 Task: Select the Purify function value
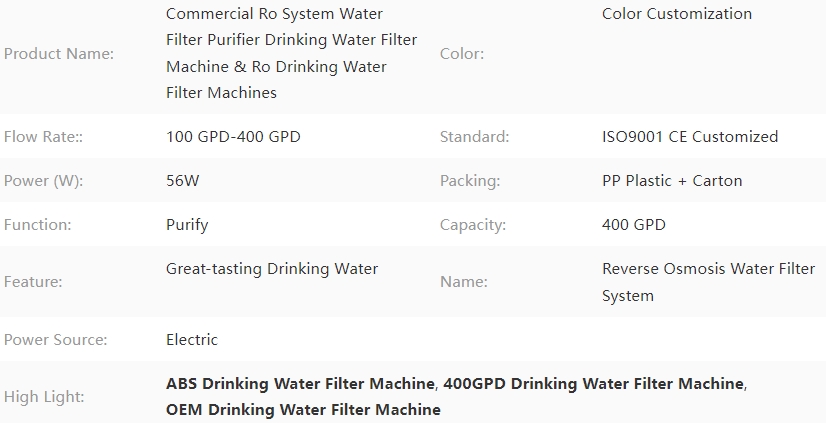(187, 225)
